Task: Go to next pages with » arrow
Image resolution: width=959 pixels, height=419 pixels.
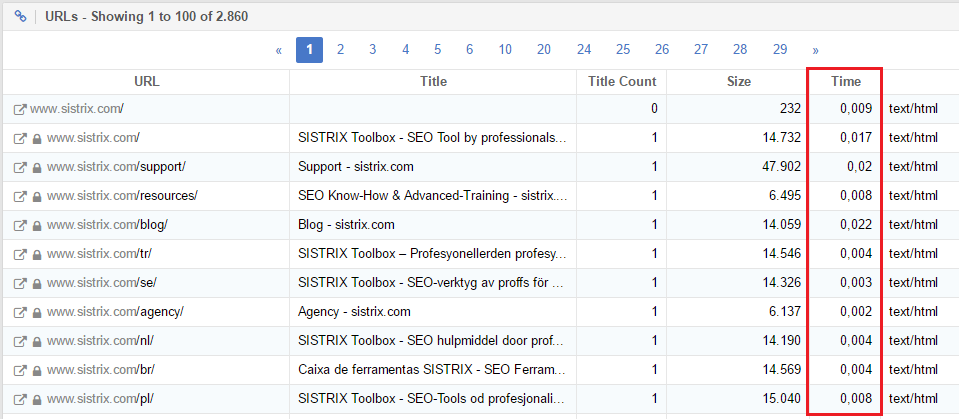Action: [815, 50]
